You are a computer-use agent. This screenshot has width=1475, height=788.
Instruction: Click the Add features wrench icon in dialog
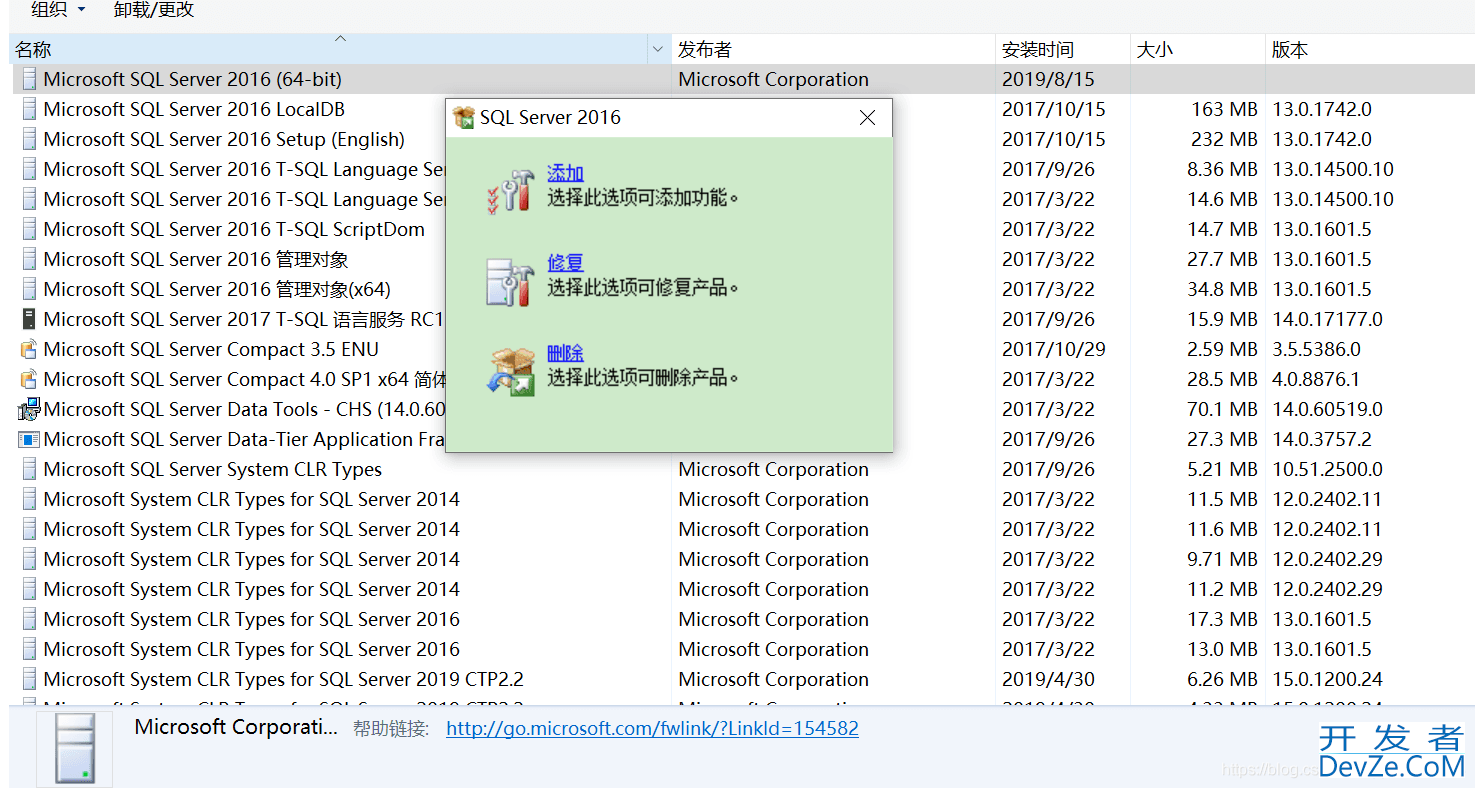[511, 190]
